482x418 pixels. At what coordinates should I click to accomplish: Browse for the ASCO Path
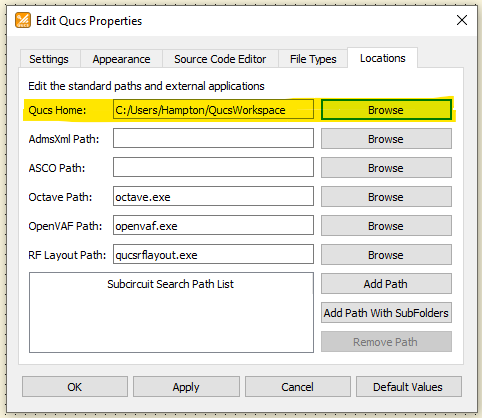coord(386,168)
